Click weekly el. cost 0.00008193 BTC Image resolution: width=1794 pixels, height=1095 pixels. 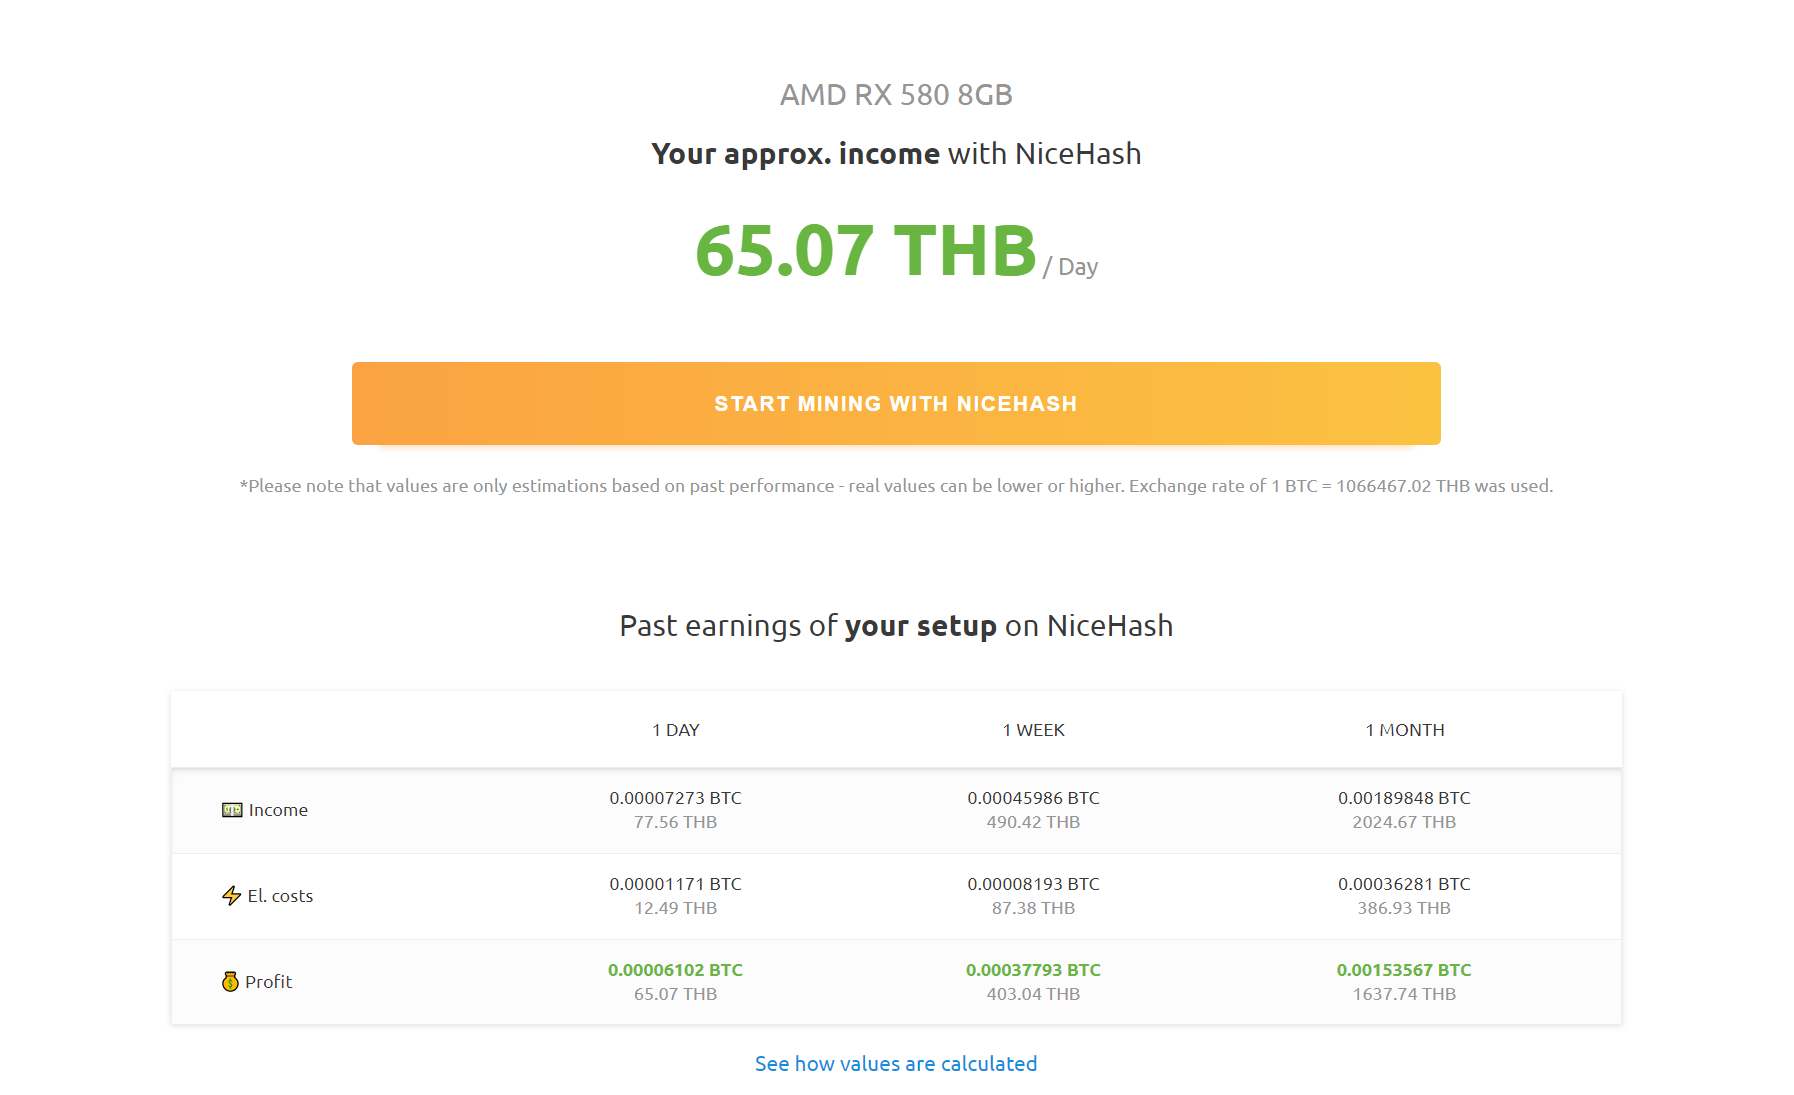point(1034,884)
